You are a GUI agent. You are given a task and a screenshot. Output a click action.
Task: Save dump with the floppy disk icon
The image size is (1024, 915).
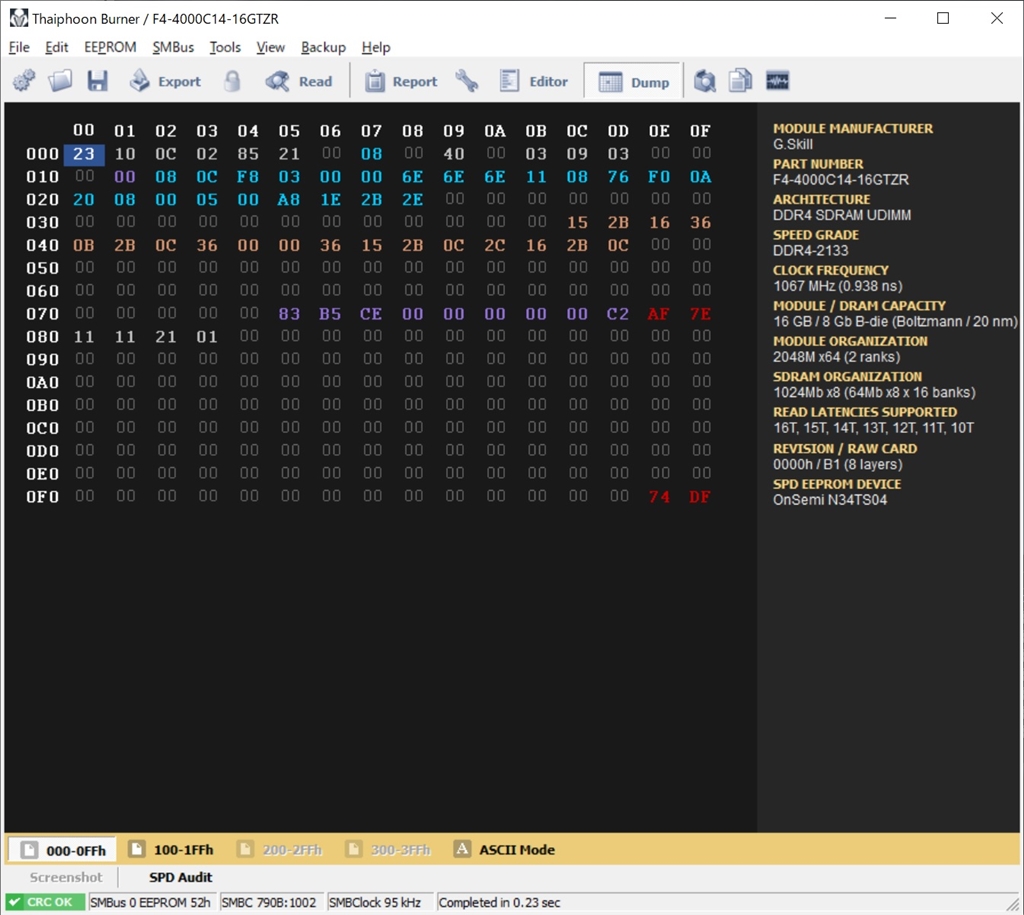[97, 81]
